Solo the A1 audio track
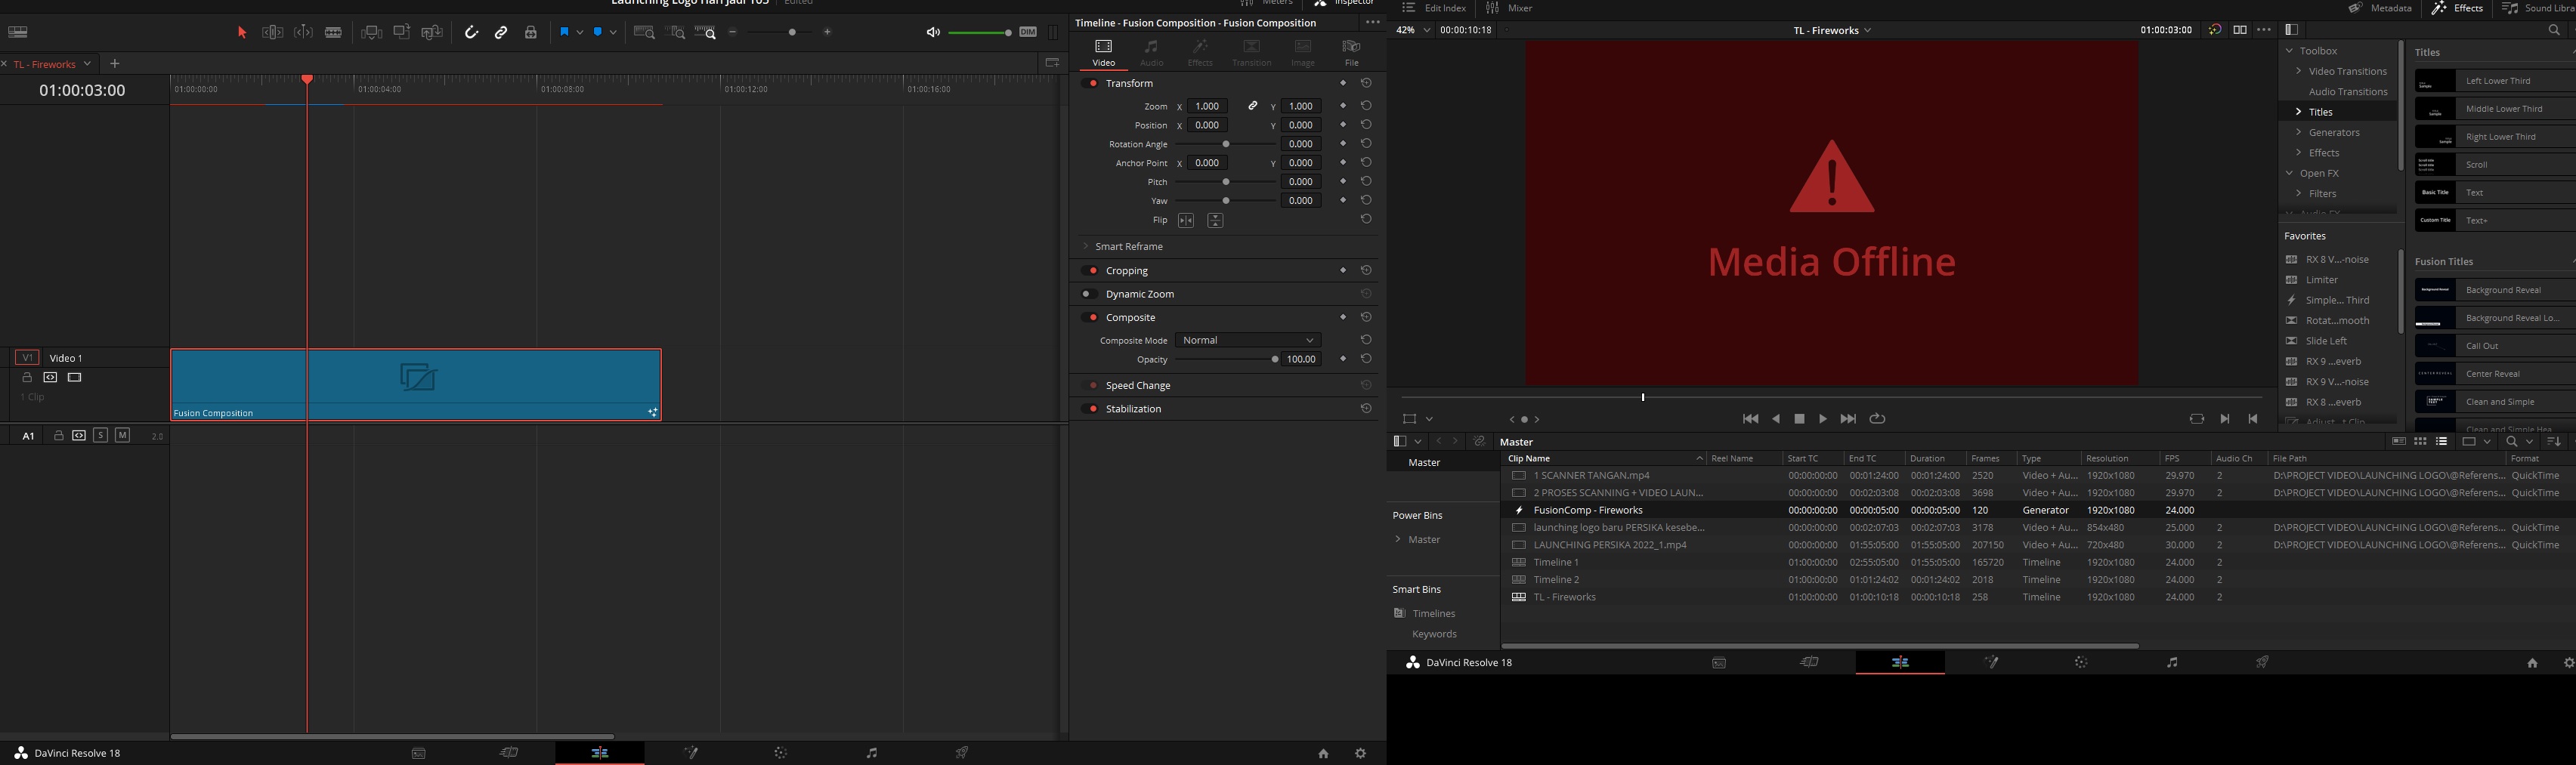The image size is (2576, 765). tap(101, 436)
